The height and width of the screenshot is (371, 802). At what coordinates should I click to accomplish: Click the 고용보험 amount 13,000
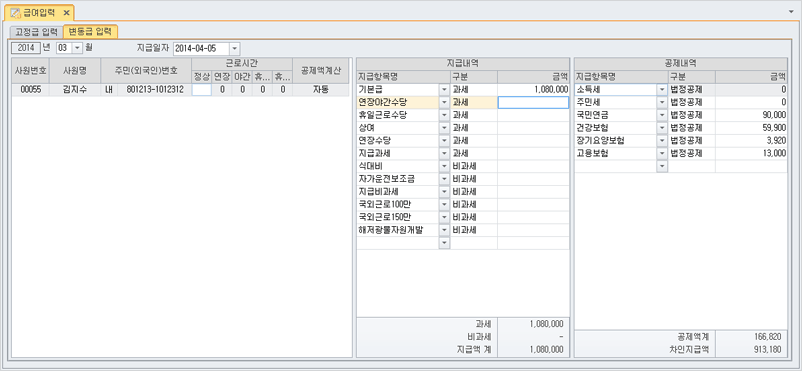click(751, 154)
